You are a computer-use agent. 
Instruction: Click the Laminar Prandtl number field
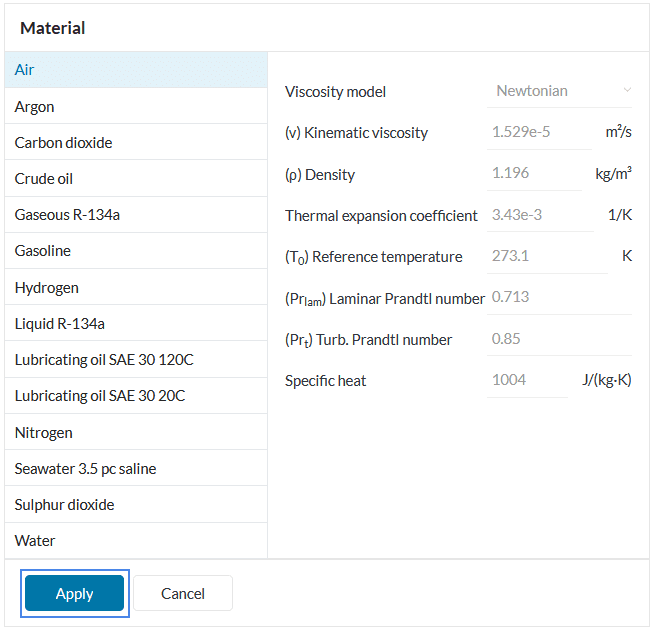click(559, 297)
